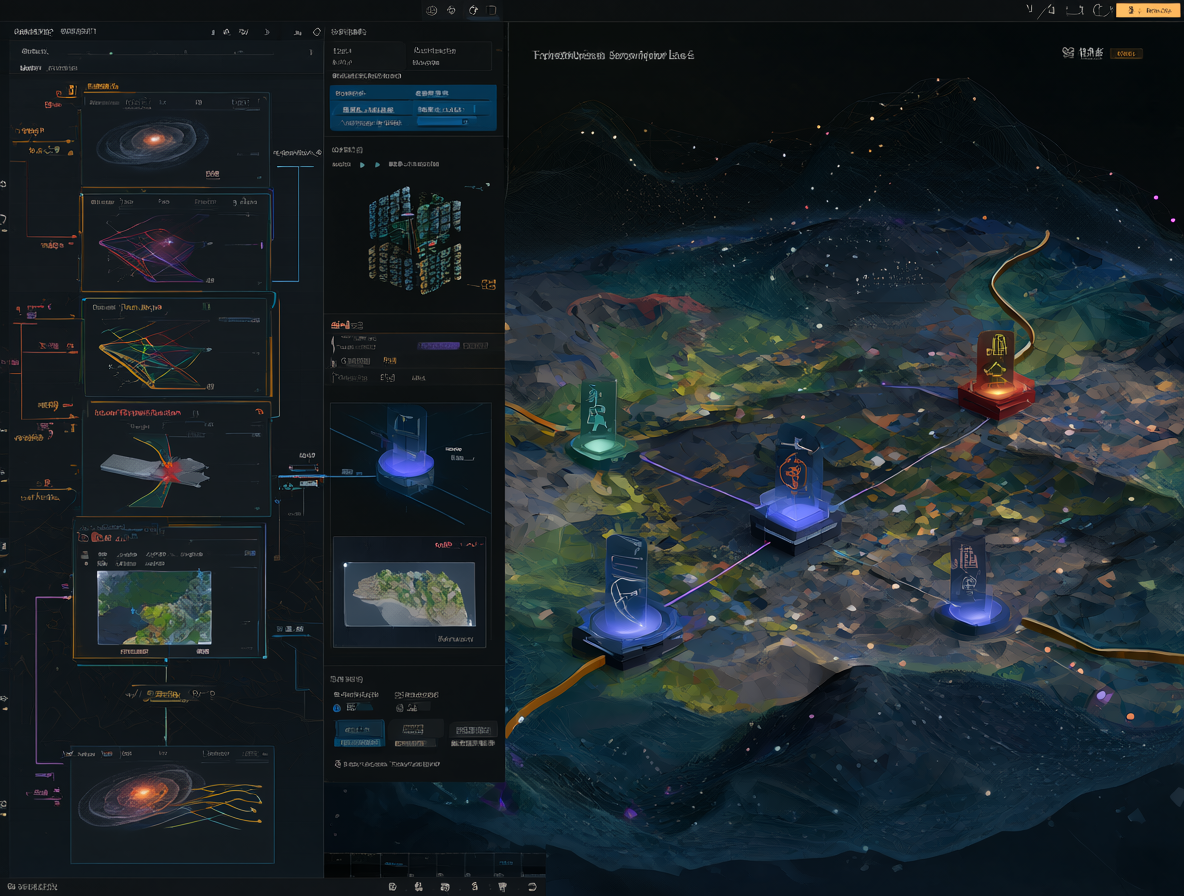Click the clock-style icon in top center toolbar
The image size is (1184, 896).
coord(432,10)
